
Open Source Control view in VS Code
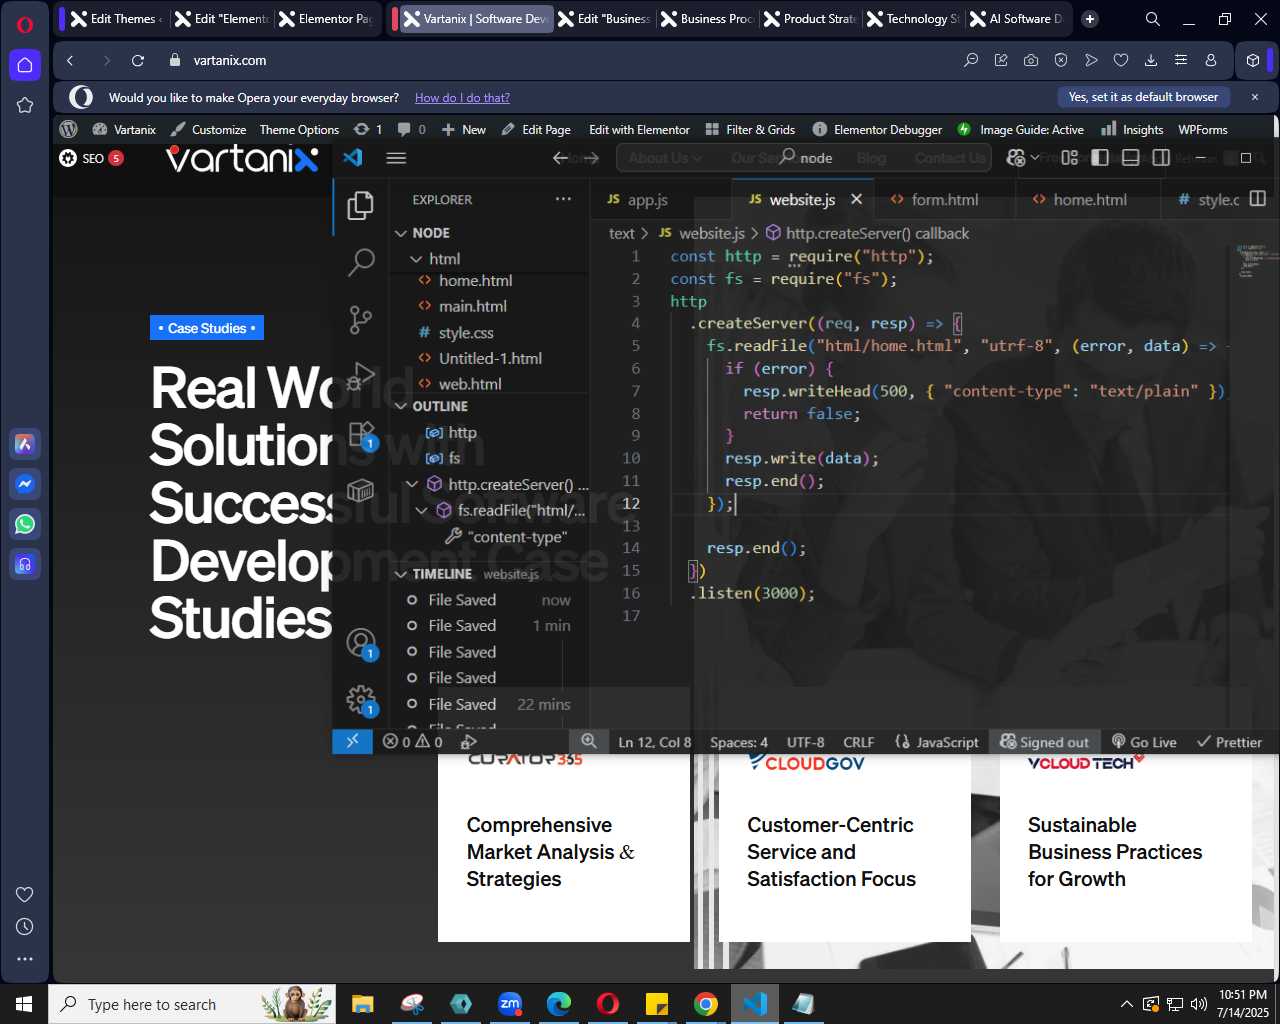pyautogui.click(x=360, y=320)
